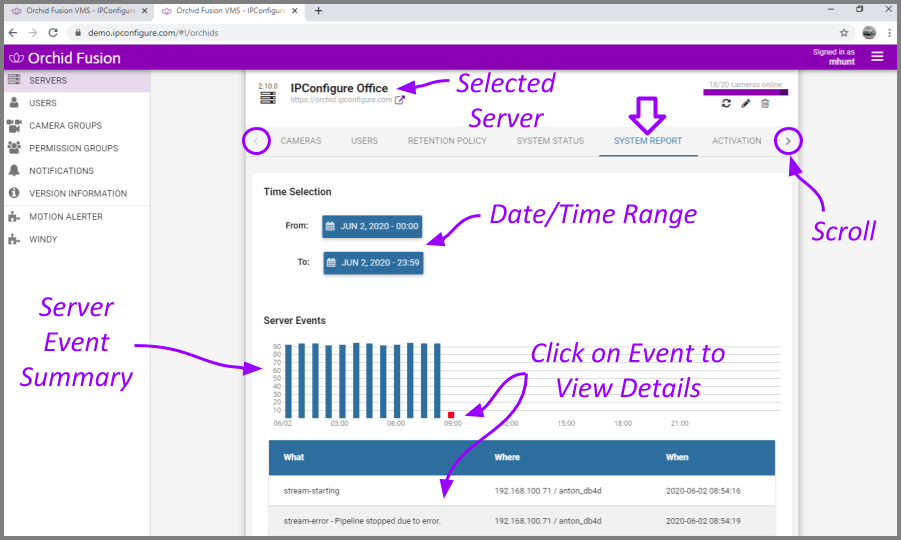The height and width of the screenshot is (540, 901).
Task: Go back in browser
Action: point(13,33)
